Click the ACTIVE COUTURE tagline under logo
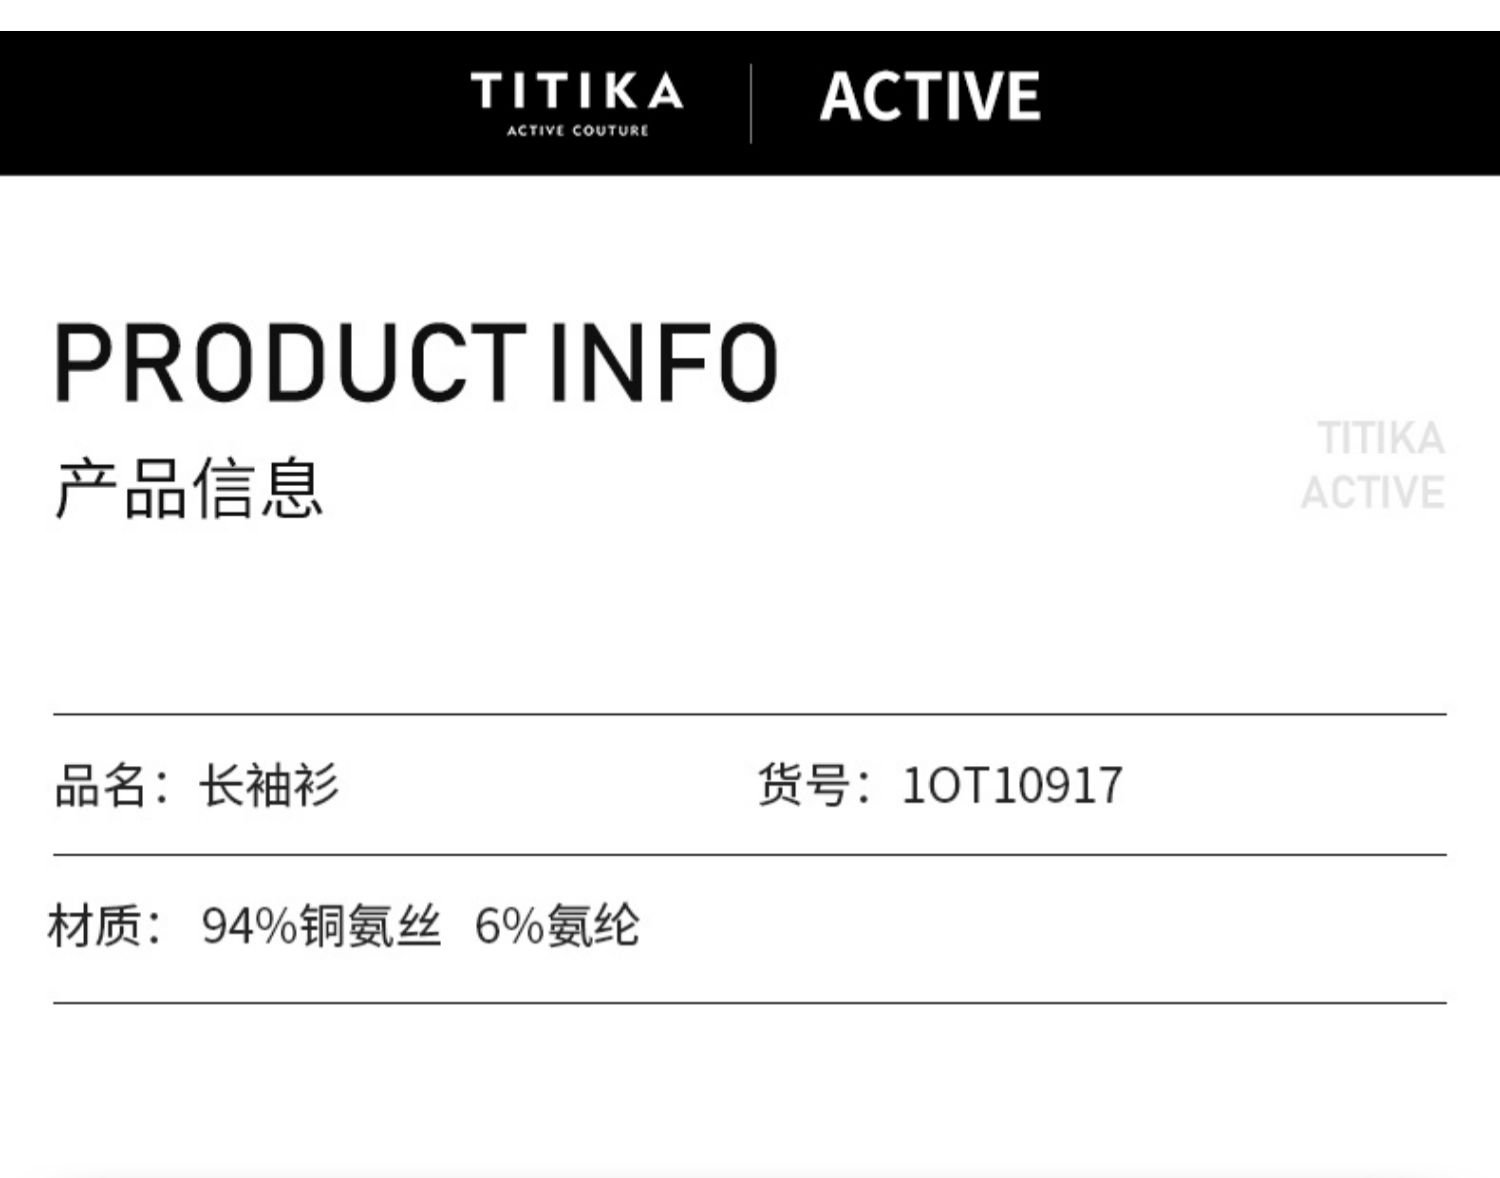This screenshot has height=1178, width=1500. coord(577,131)
